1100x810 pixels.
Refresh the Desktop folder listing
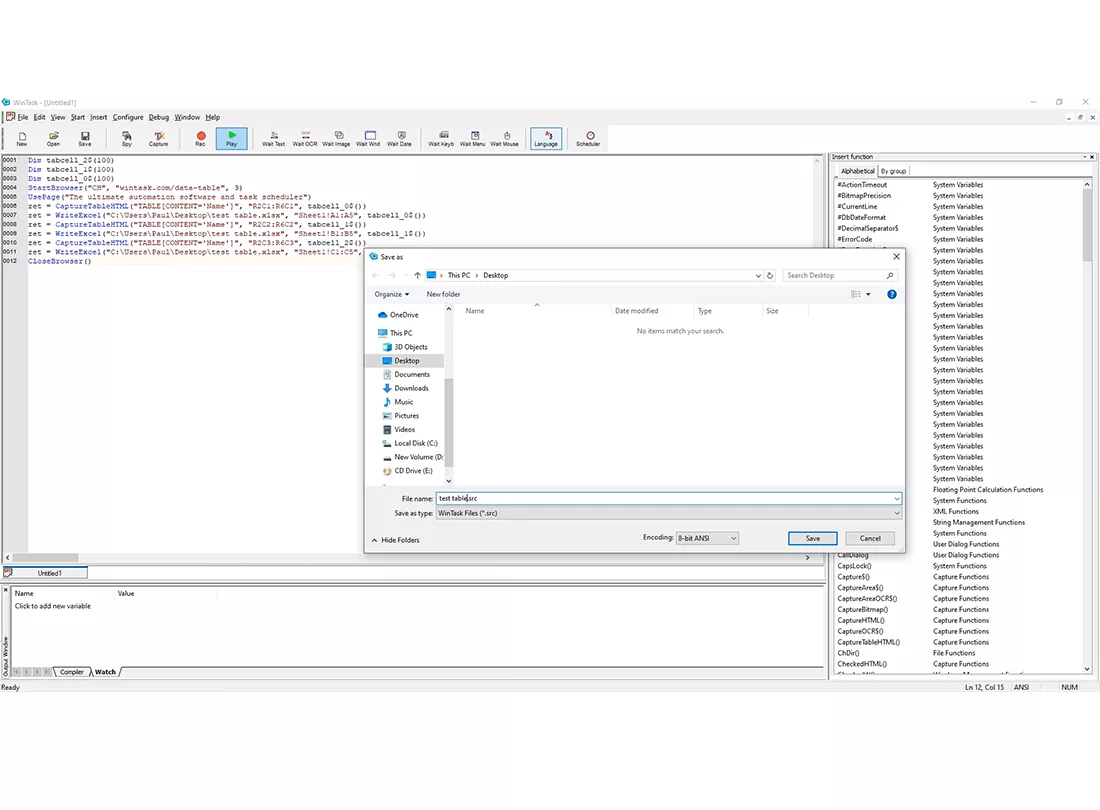[770, 276]
